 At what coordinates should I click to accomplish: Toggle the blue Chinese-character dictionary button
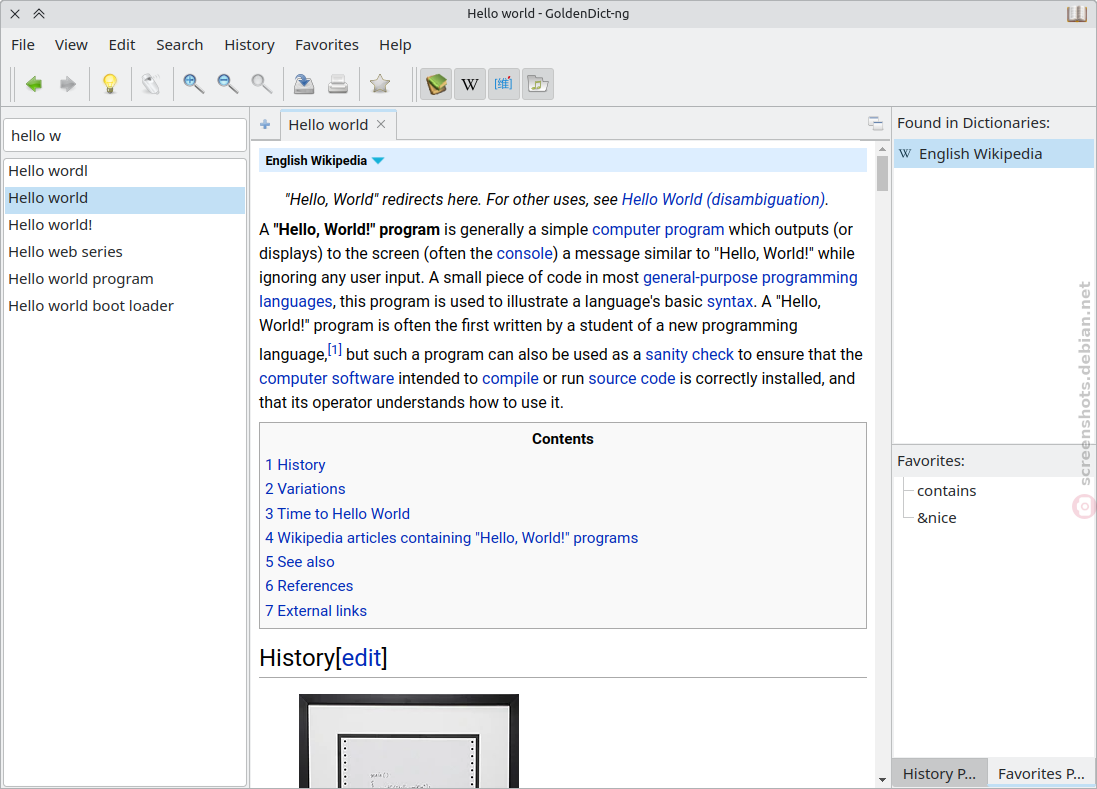(x=504, y=84)
